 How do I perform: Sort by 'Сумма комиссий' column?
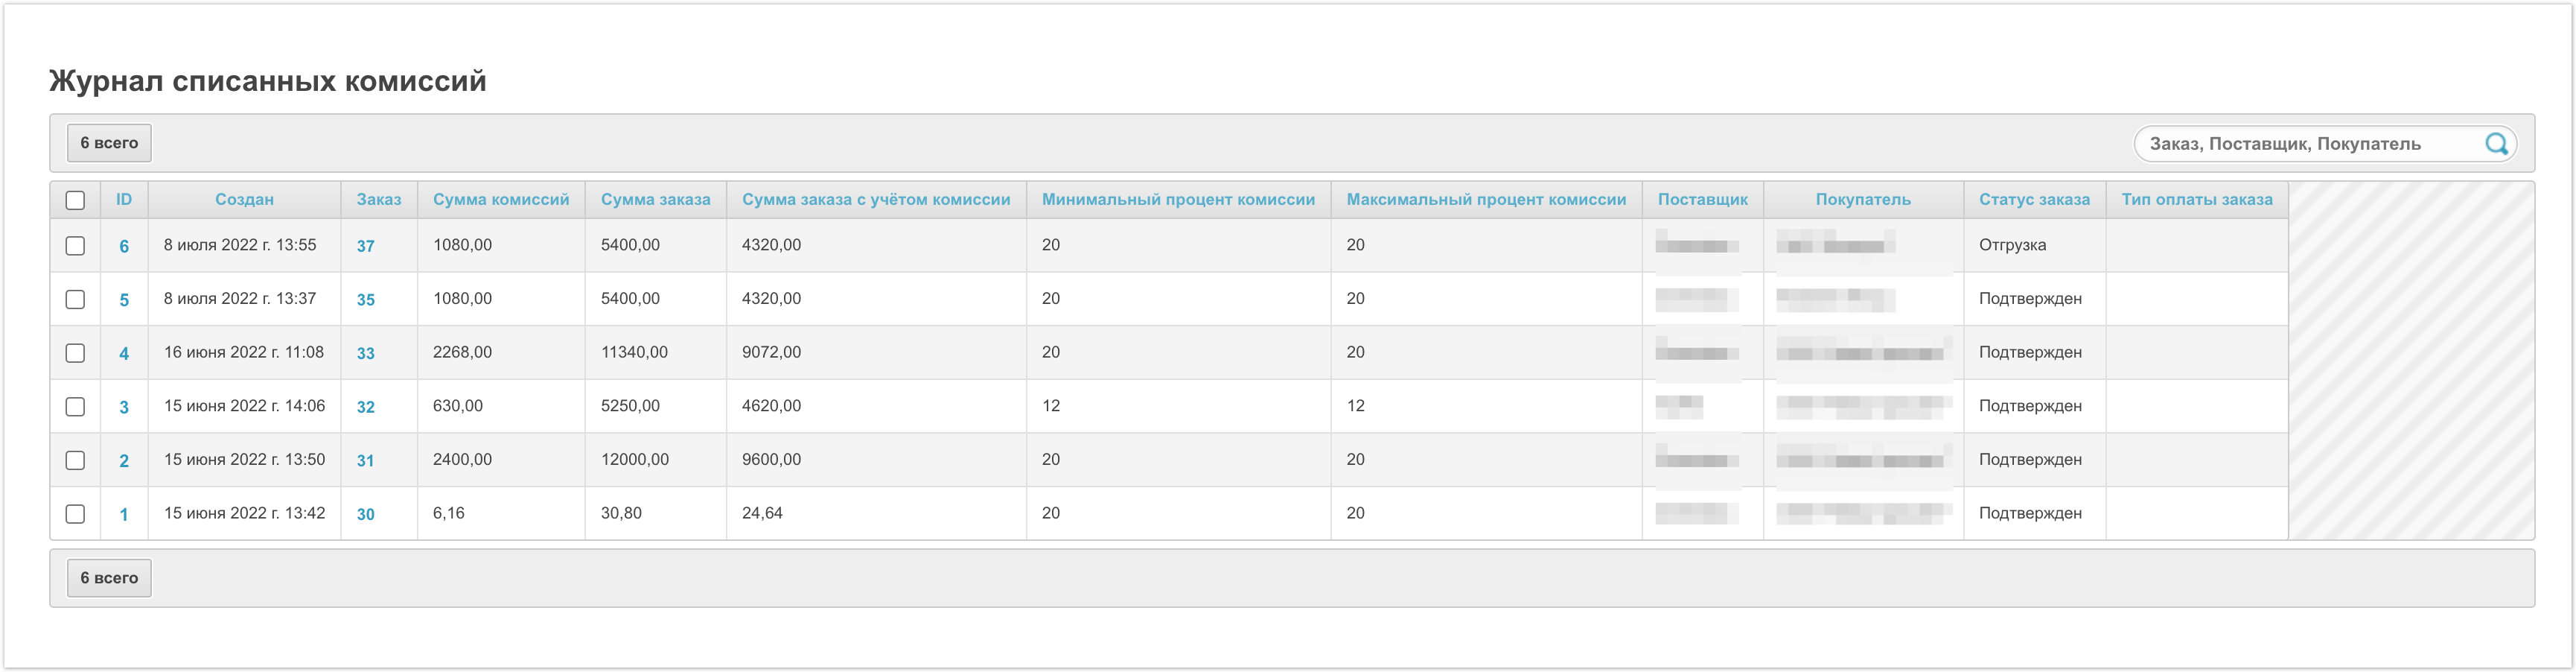pos(501,200)
